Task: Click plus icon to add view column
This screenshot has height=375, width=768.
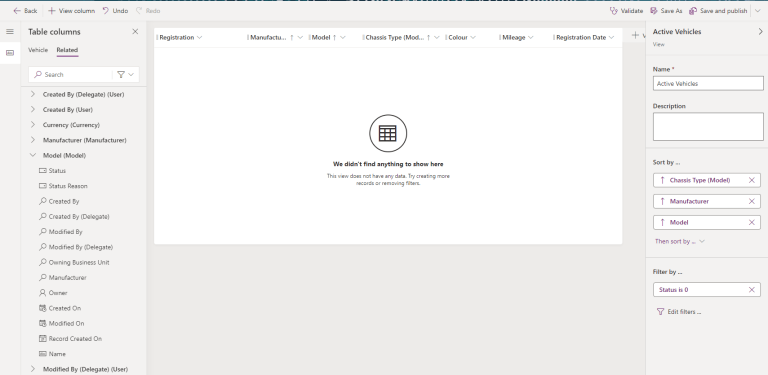Action: 635,35
